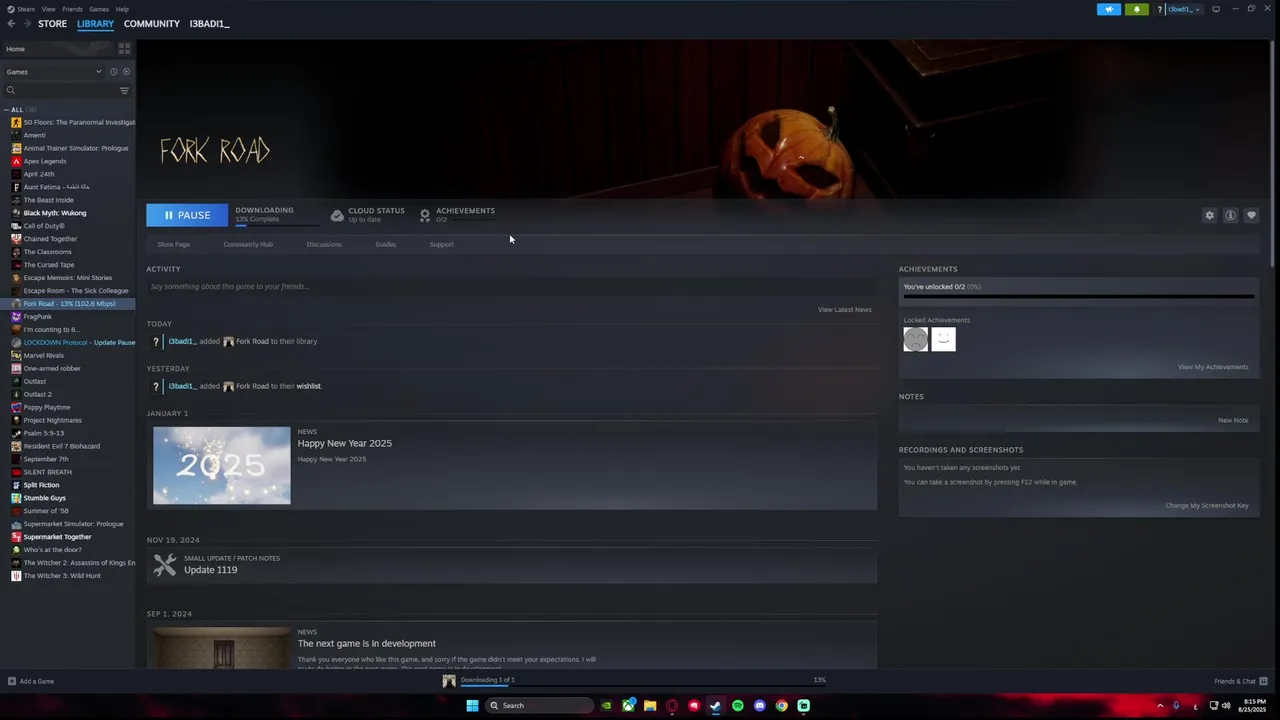Open the Support link
The height and width of the screenshot is (720, 1280).
tap(441, 244)
